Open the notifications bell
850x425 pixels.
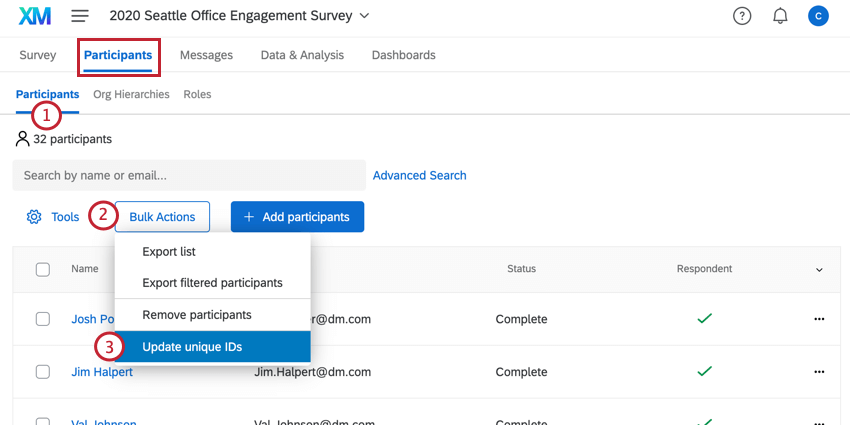[x=780, y=16]
